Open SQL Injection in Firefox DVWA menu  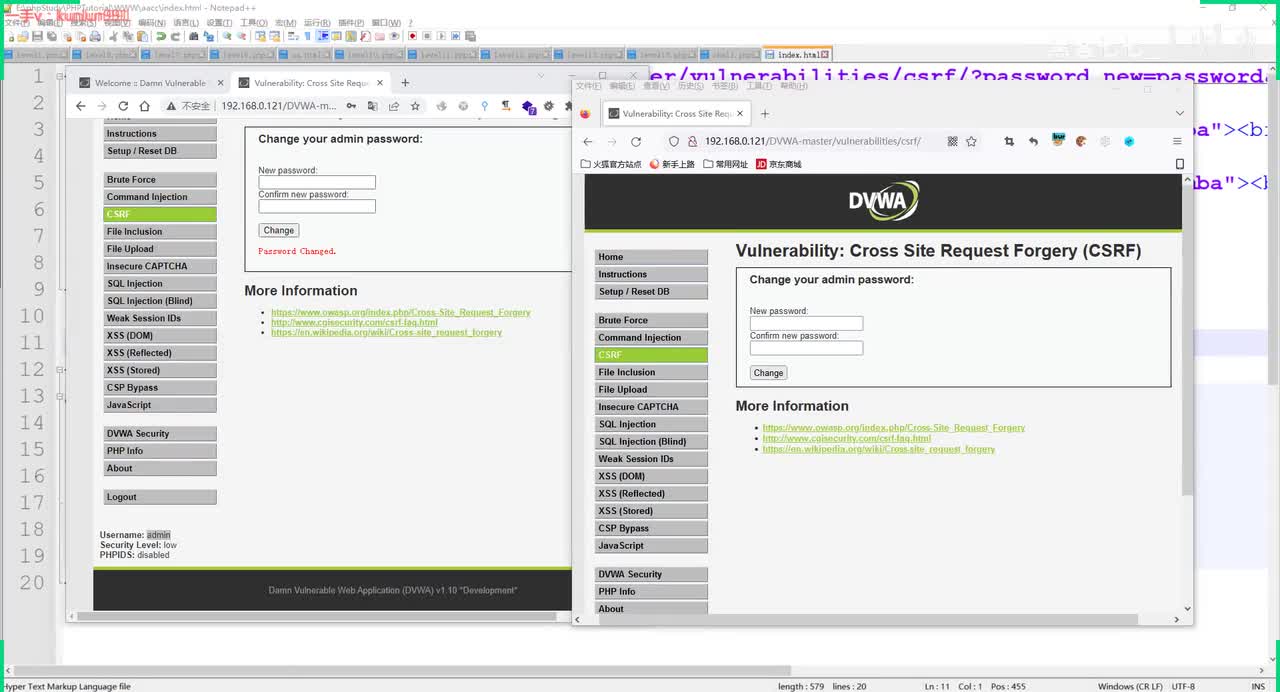tap(651, 424)
